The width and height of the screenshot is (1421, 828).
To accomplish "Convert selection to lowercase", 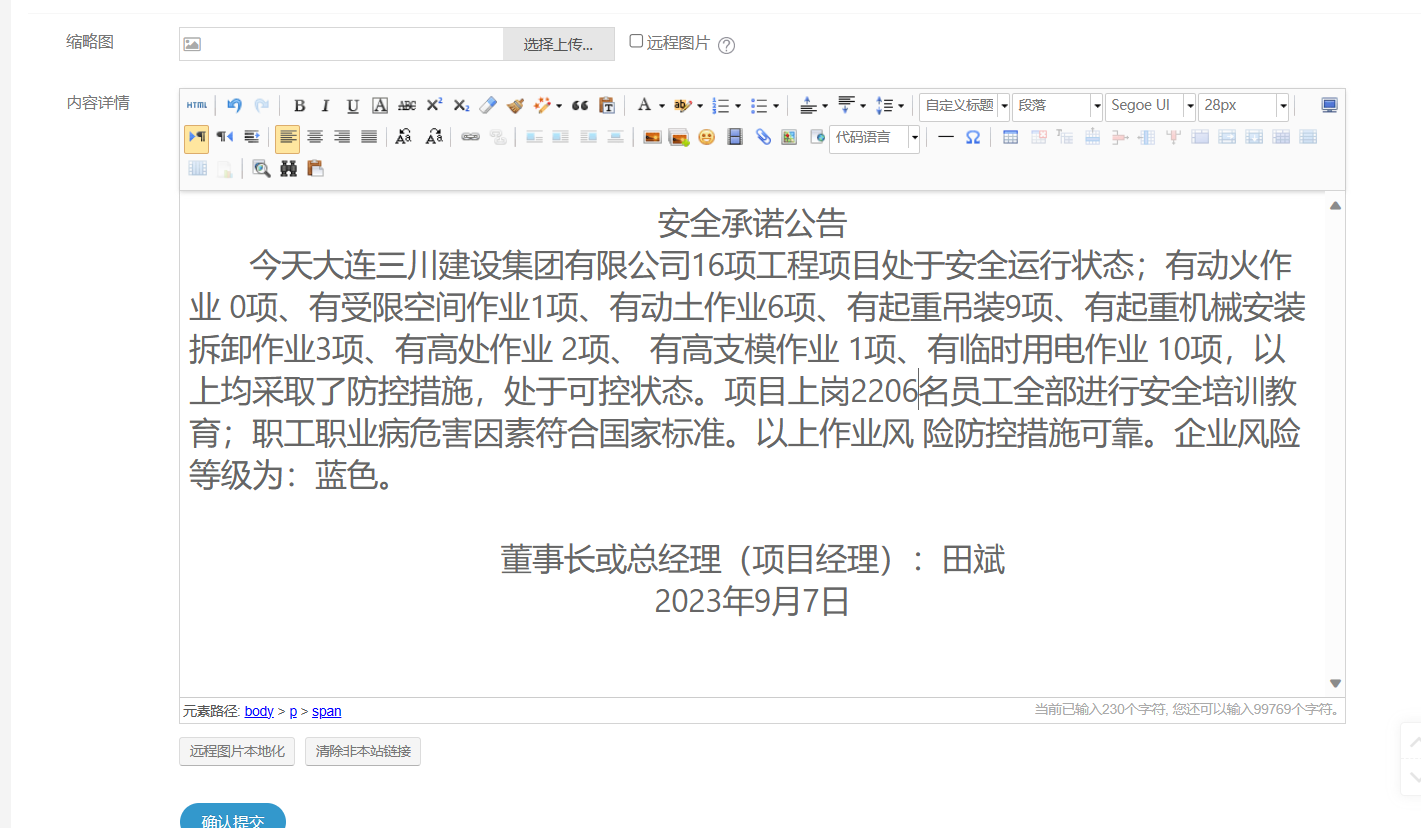I will 433,137.
